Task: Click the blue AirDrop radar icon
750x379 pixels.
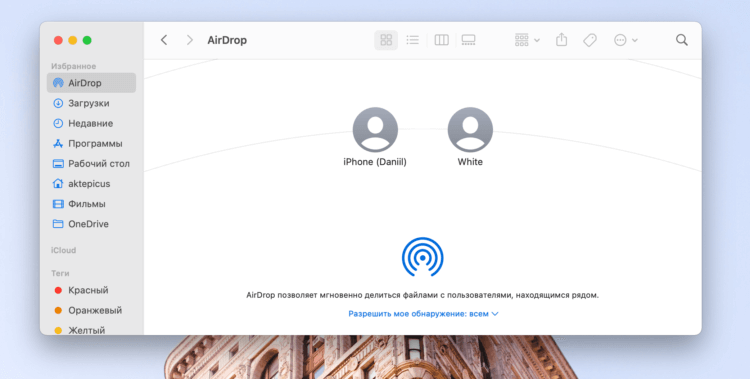Action: click(422, 257)
